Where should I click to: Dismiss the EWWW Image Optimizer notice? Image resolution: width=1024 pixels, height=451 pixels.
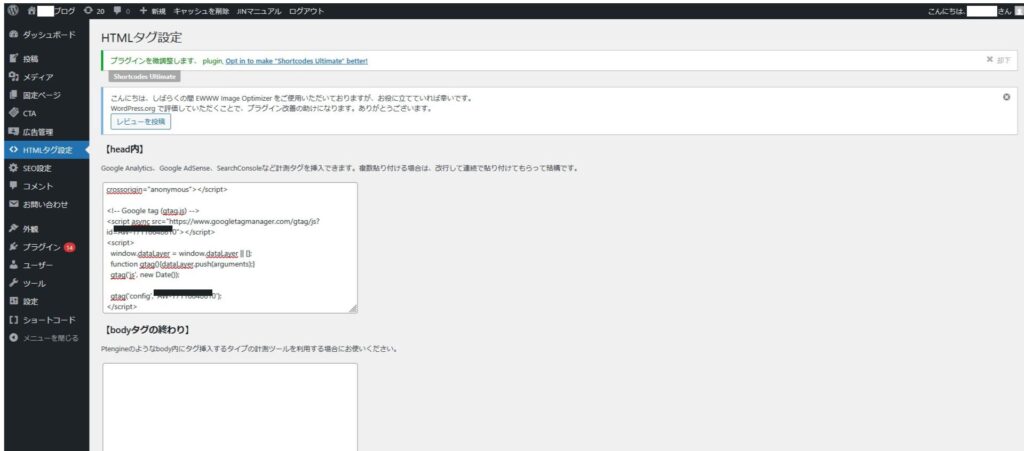tap(1006, 97)
